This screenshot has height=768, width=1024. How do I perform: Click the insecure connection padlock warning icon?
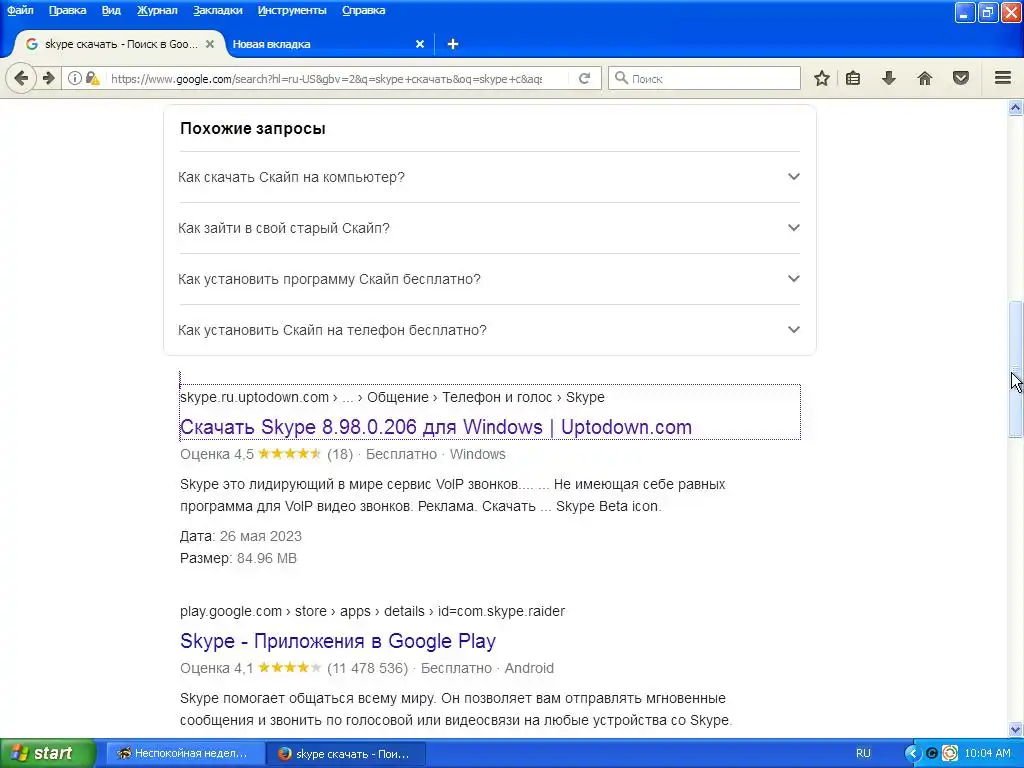[93, 78]
